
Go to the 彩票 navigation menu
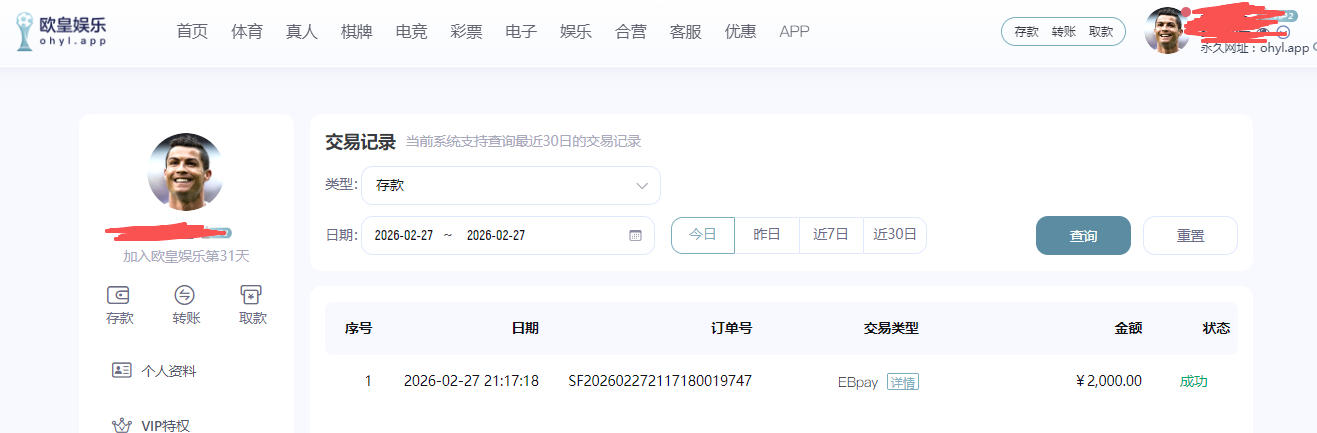(x=465, y=31)
